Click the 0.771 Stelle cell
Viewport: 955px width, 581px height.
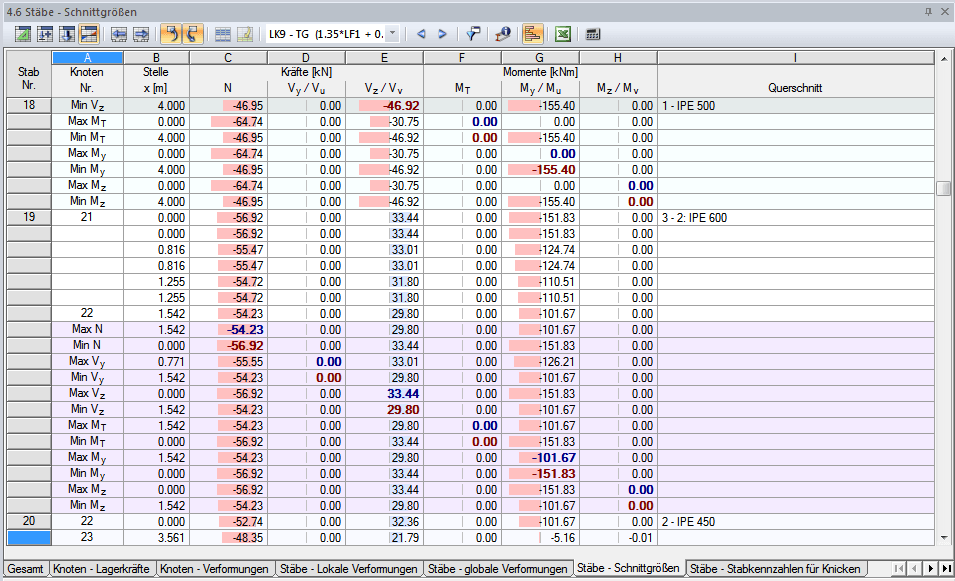pyautogui.click(x=156, y=361)
